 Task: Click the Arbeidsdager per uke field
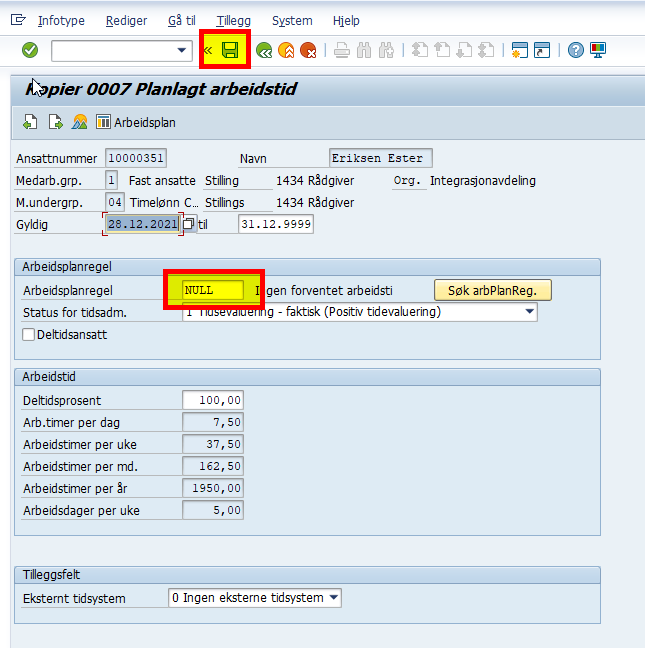213,510
